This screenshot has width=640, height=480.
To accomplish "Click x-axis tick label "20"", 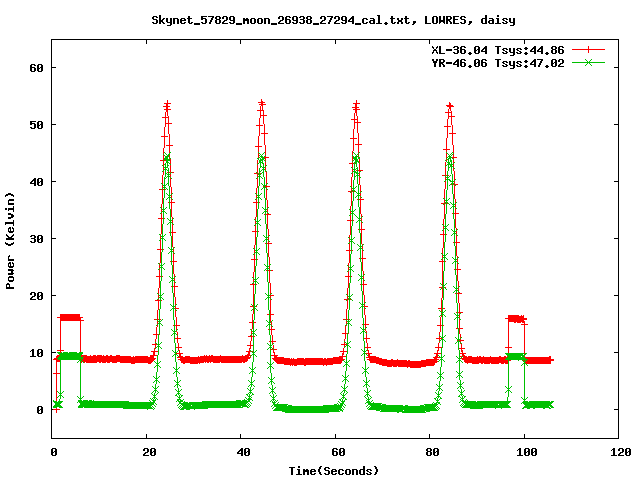I will 149,452.
